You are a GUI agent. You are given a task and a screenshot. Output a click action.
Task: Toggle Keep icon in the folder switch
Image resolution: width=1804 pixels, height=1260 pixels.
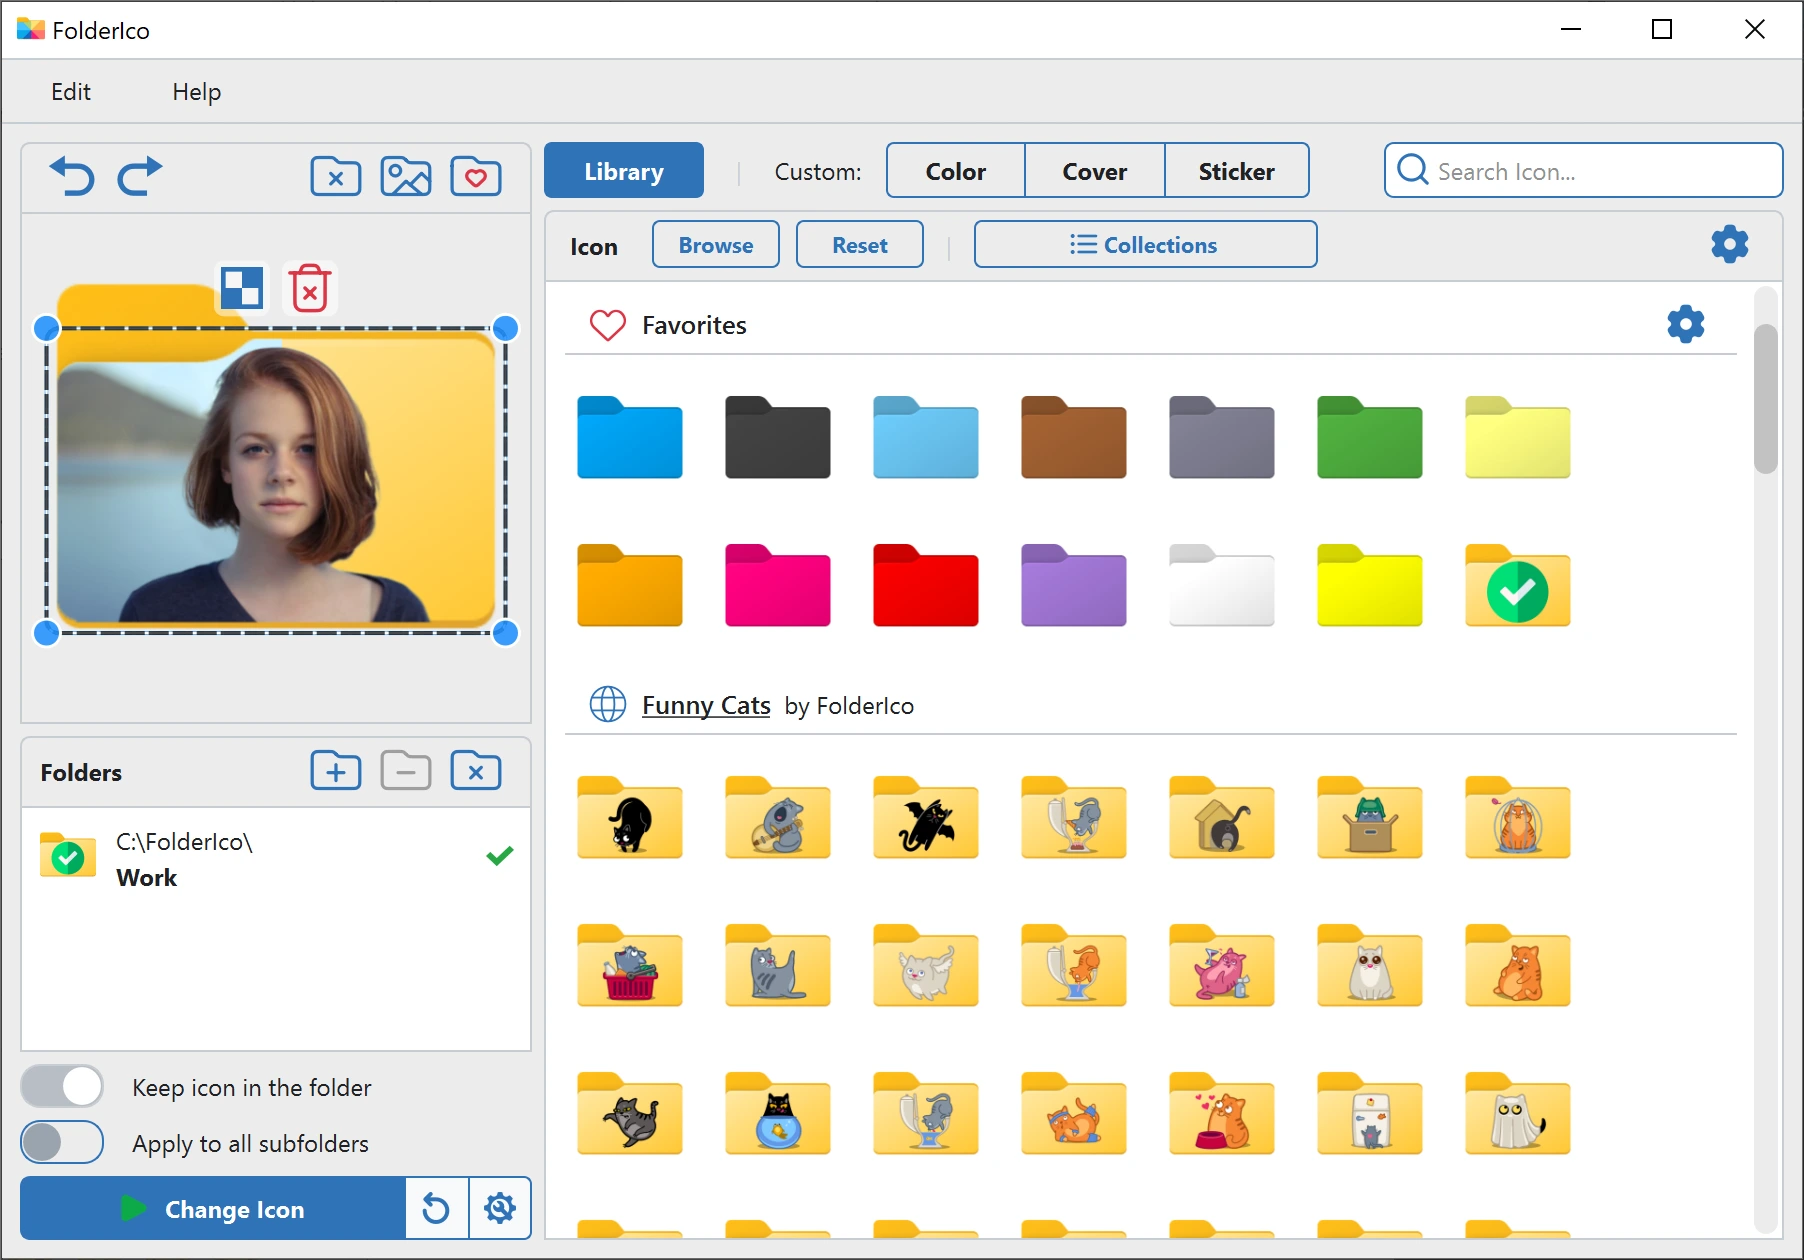click(62, 1086)
